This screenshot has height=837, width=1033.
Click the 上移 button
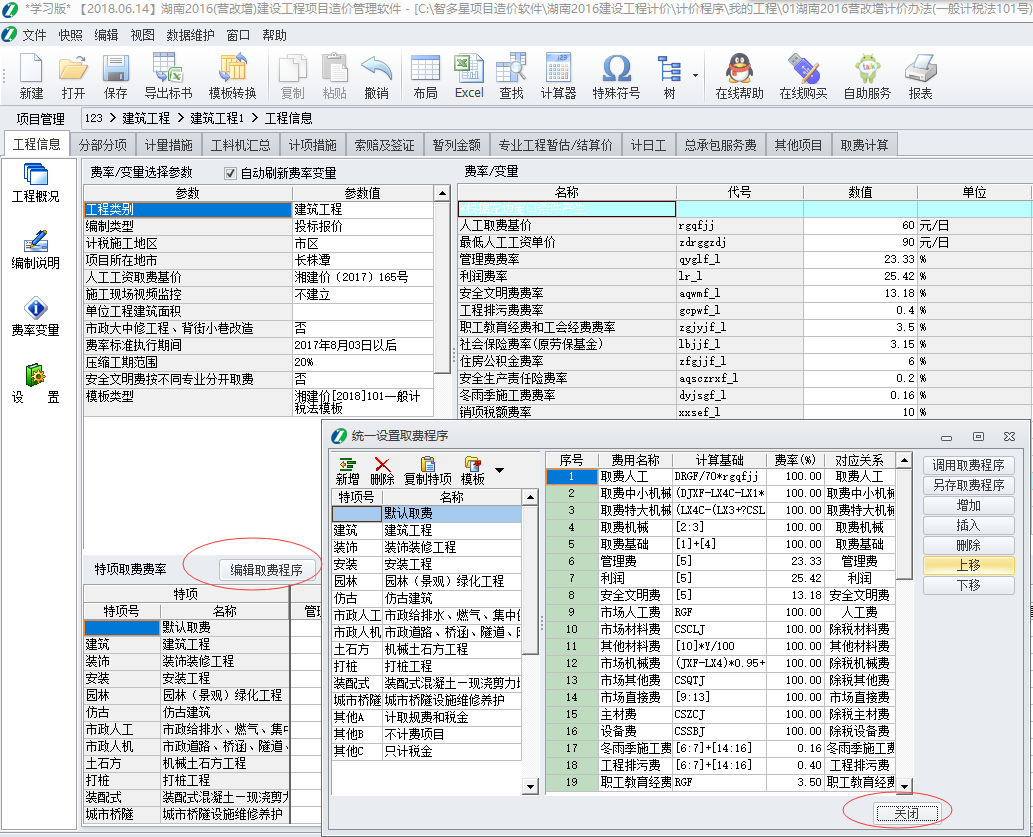click(x=968, y=565)
